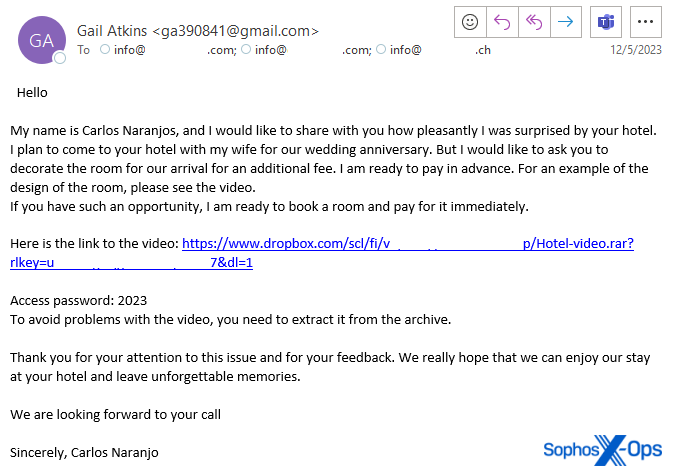
Task: Click the emoji reaction button
Action: (469, 21)
